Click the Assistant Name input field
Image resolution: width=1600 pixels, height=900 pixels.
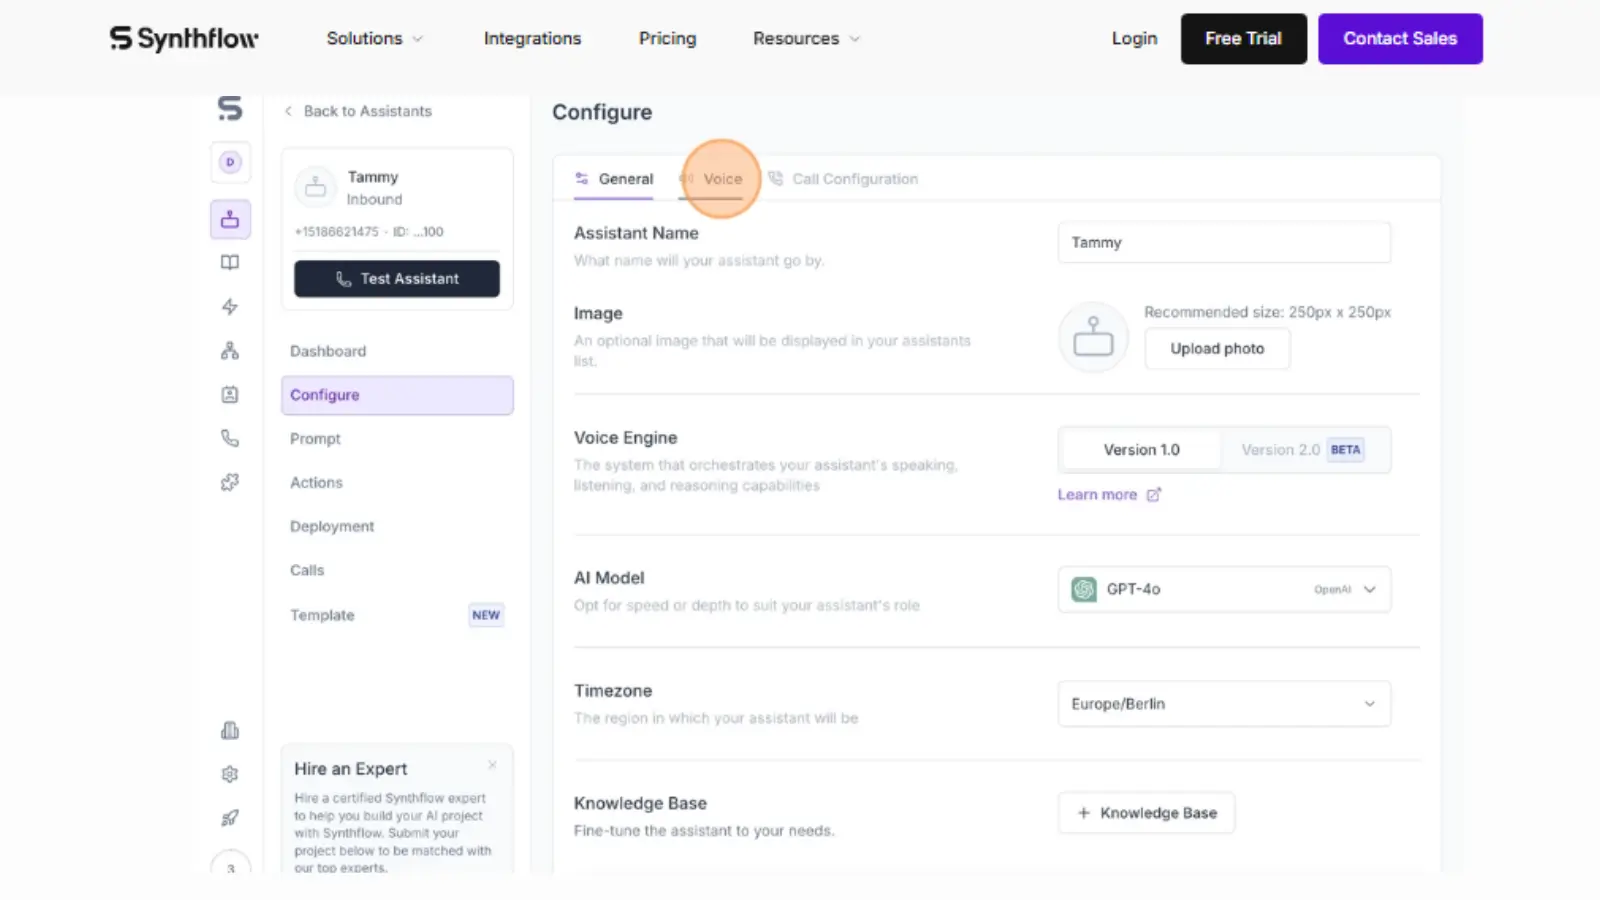pyautogui.click(x=1224, y=243)
